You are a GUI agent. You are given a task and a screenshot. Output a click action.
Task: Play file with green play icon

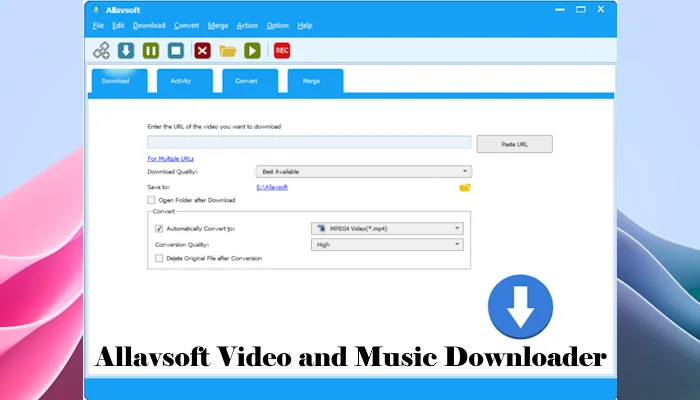click(x=252, y=50)
